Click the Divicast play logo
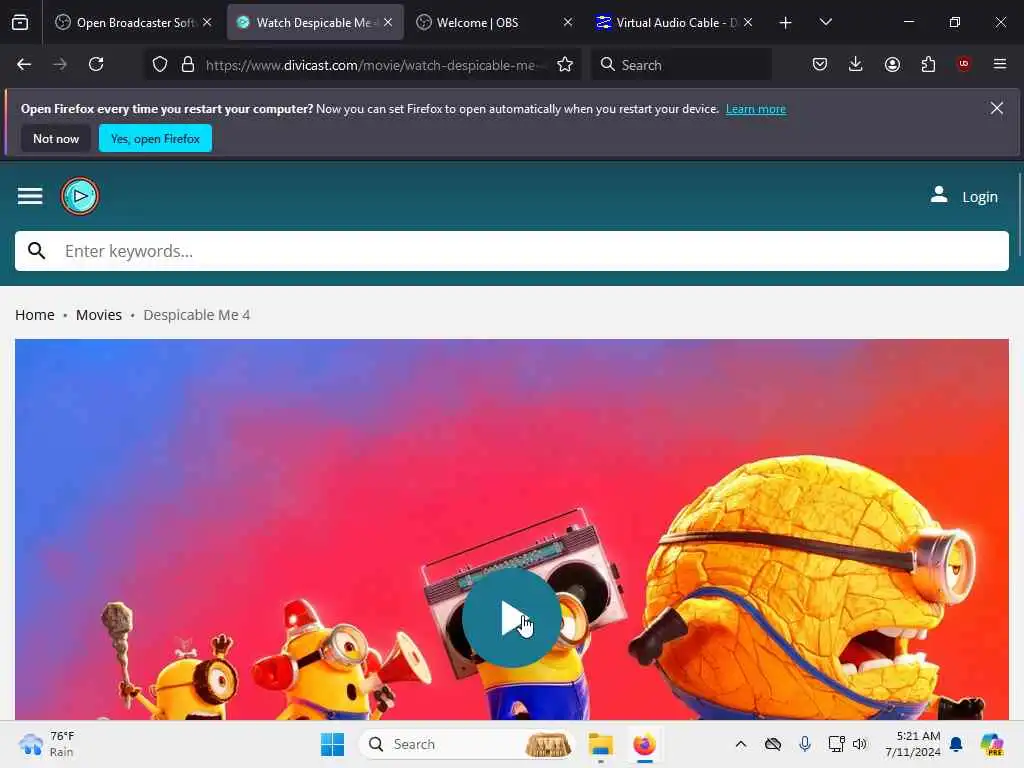1024x768 pixels. 80,196
